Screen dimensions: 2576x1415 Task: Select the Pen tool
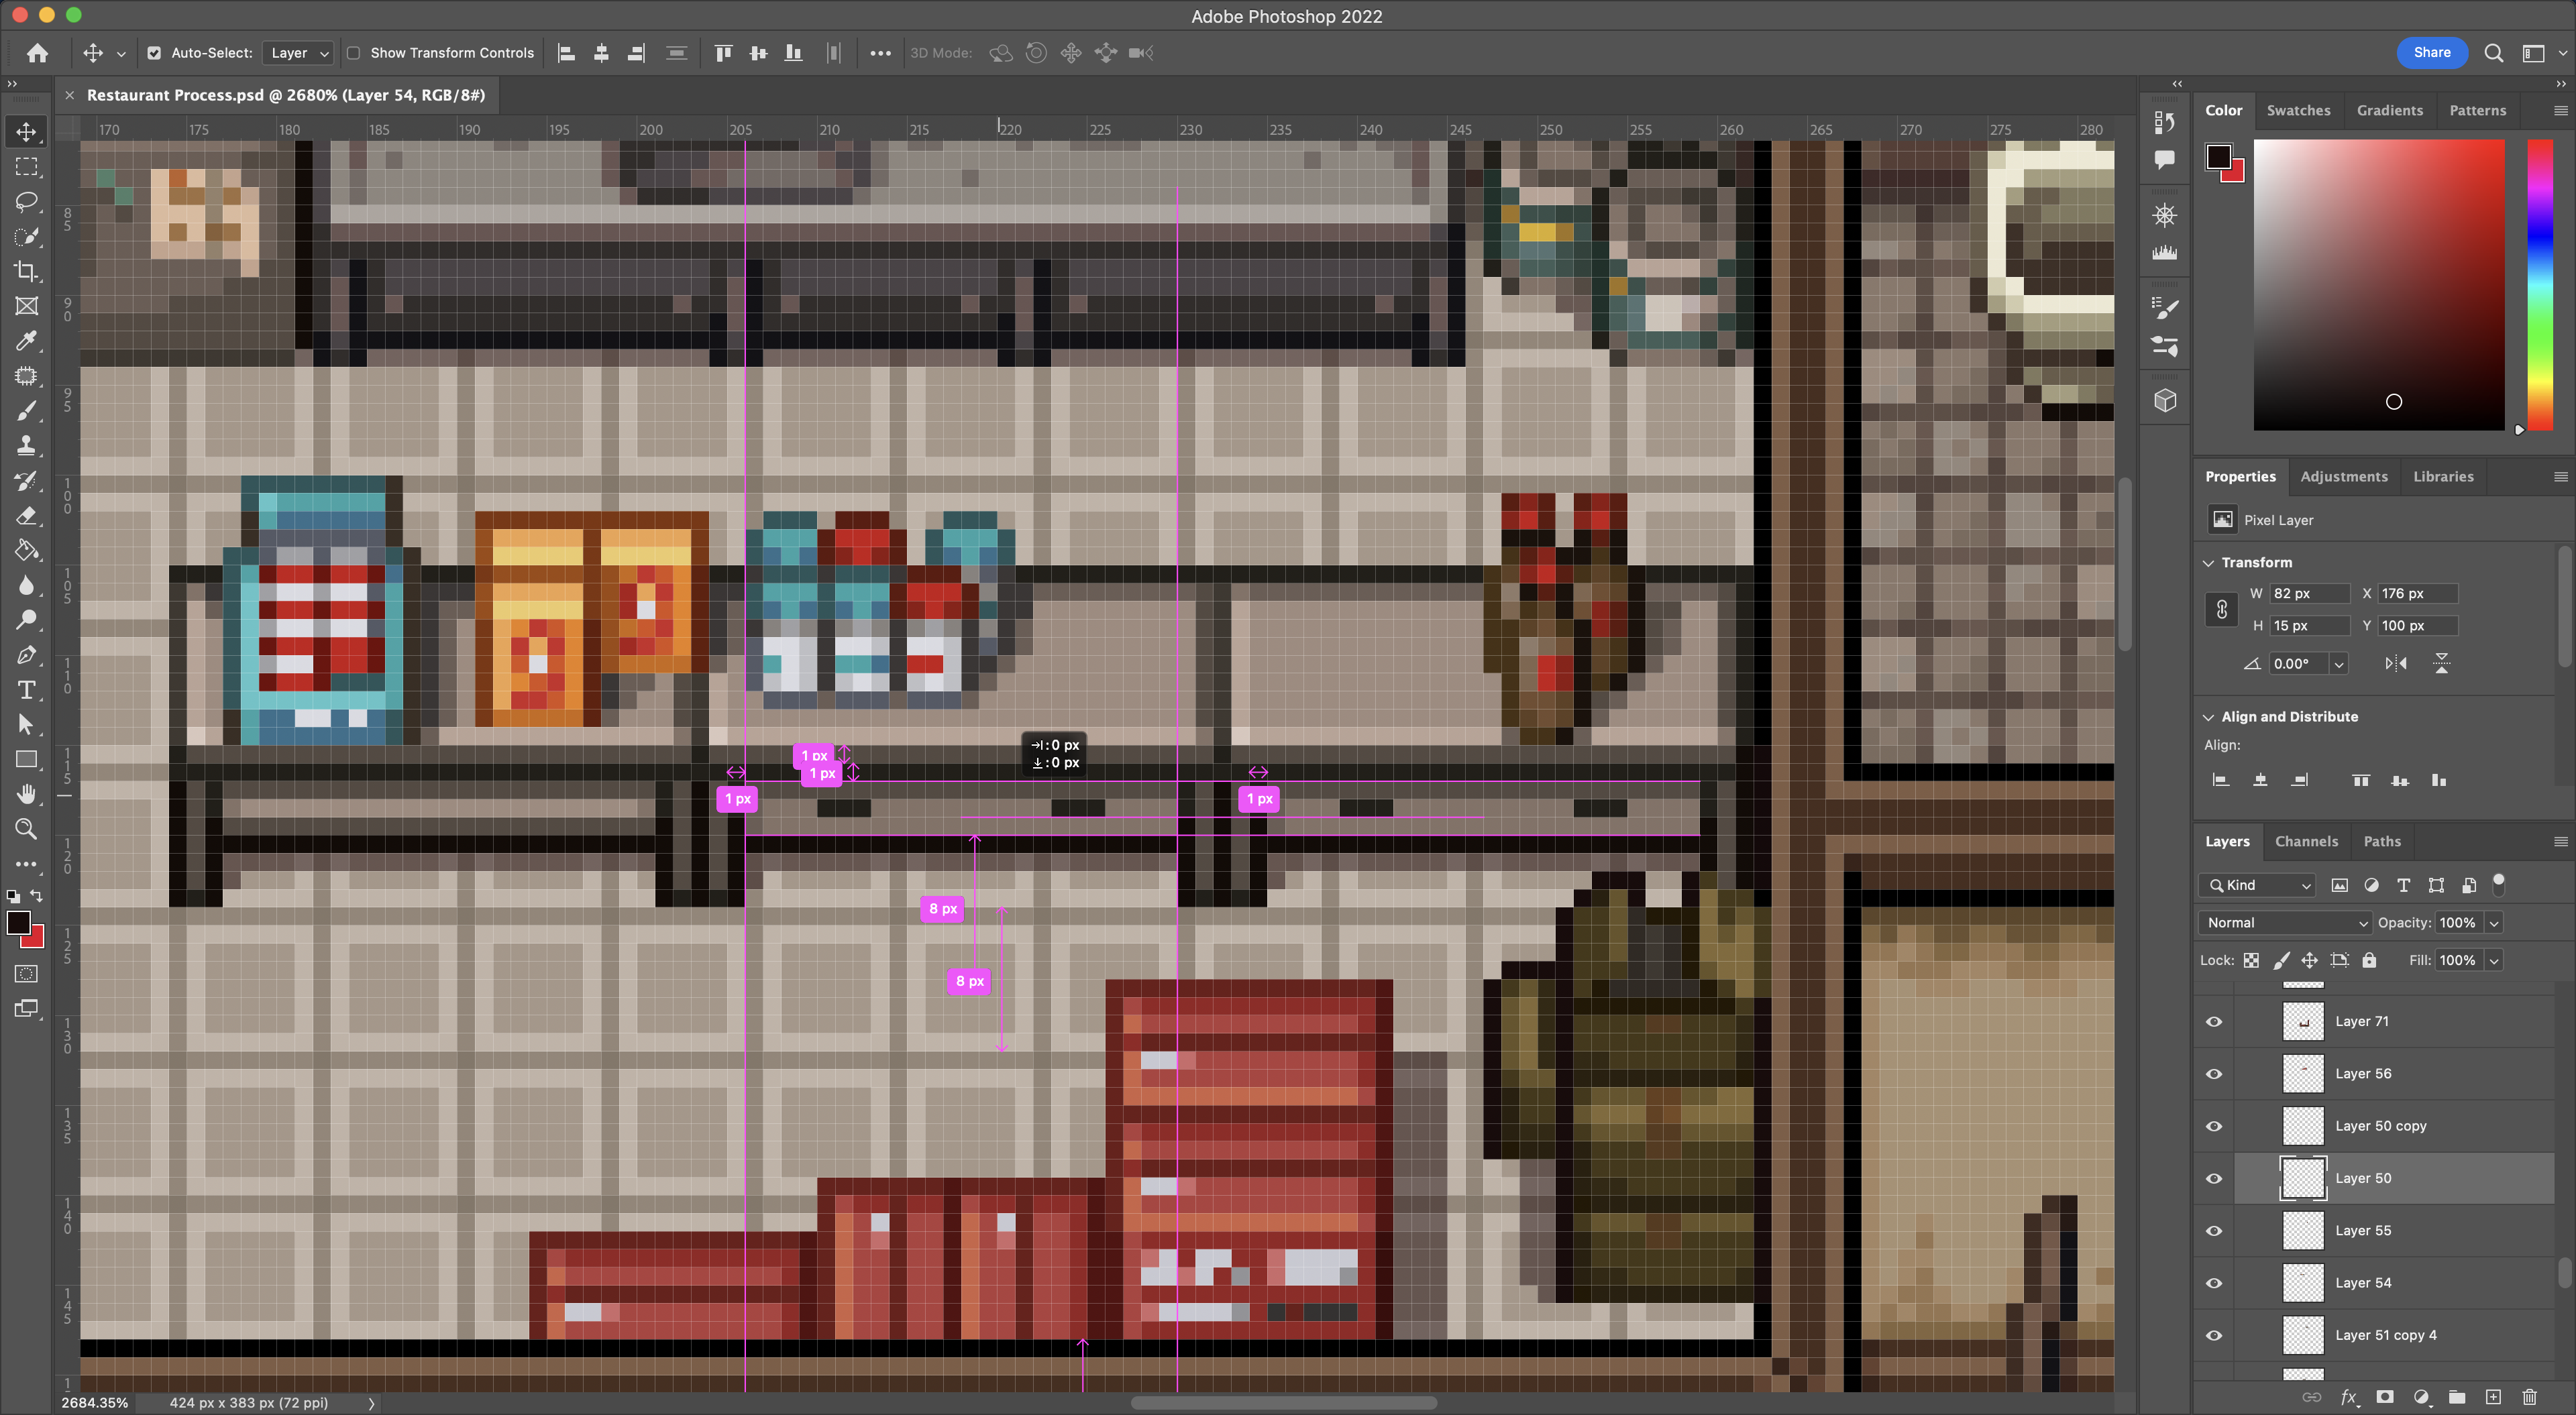27,655
